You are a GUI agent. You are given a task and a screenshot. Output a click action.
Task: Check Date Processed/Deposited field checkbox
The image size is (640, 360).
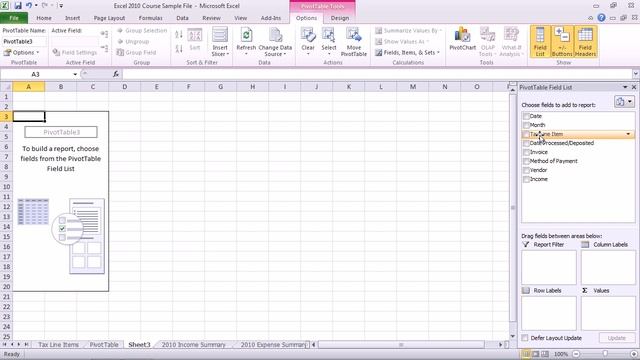[x=526, y=143]
